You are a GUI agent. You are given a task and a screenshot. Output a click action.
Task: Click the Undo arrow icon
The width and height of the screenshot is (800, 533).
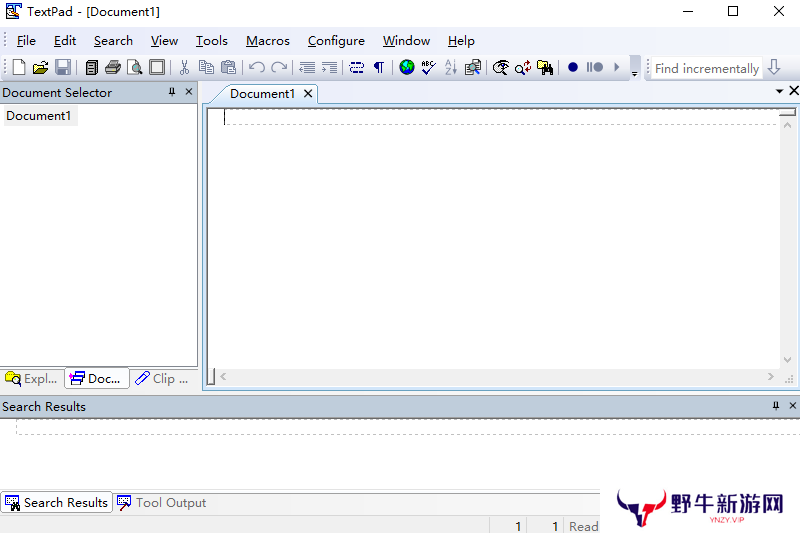[257, 67]
